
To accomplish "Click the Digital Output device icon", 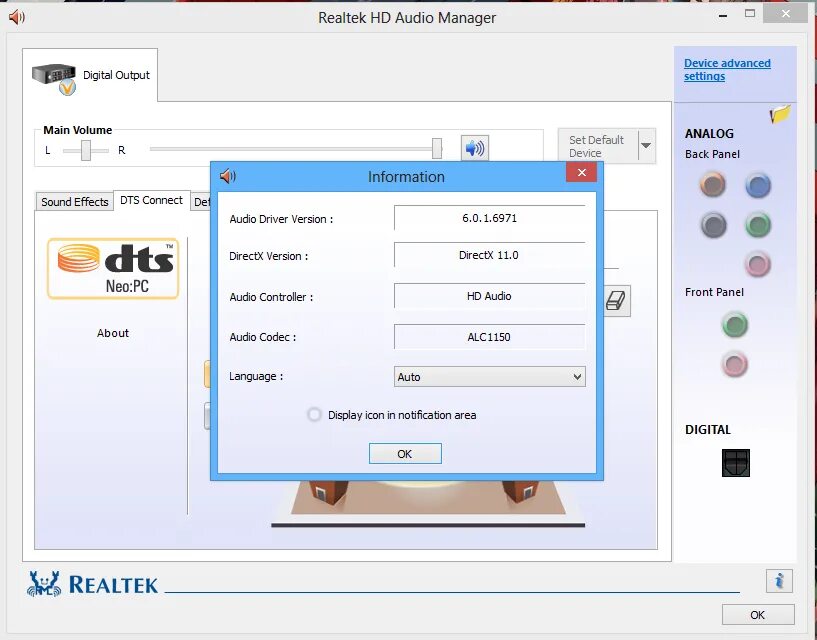I will 54,78.
